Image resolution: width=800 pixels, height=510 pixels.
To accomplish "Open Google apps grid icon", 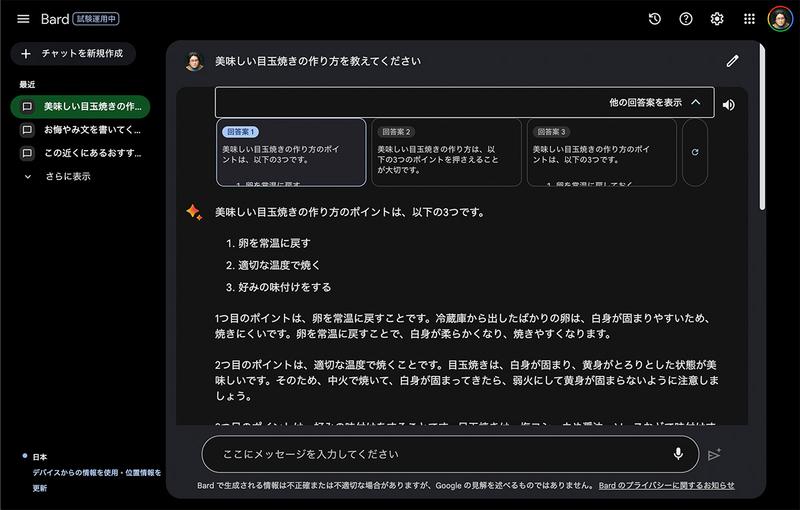I will click(x=749, y=19).
